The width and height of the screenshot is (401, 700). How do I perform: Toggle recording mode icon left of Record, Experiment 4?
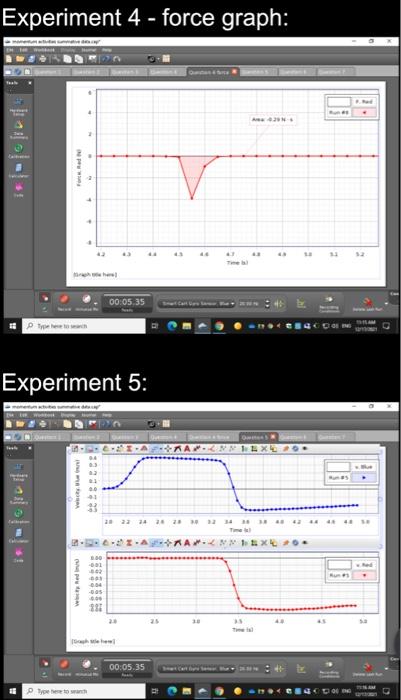pos(44,298)
